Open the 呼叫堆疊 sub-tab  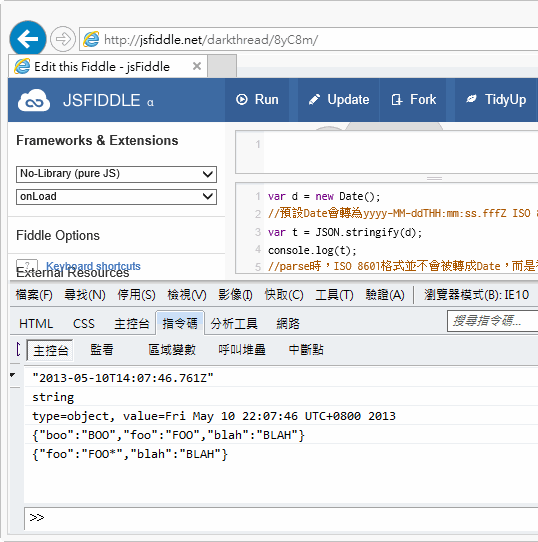click(x=242, y=350)
